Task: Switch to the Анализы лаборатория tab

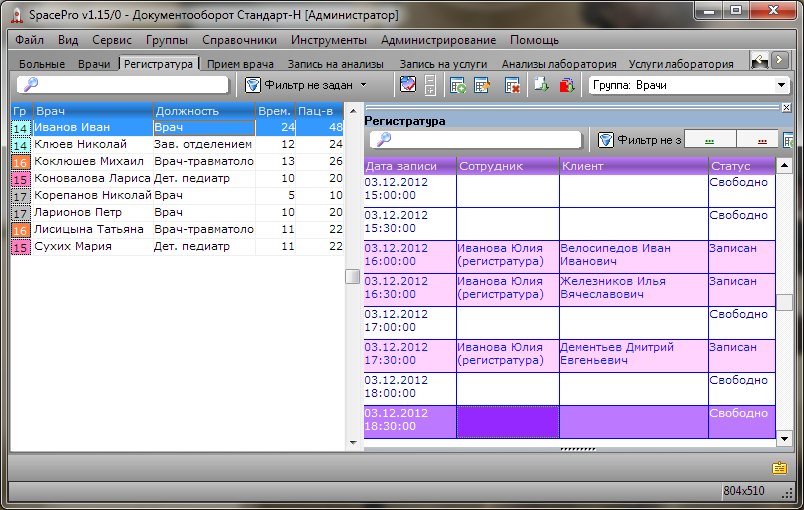Action: 559,64
